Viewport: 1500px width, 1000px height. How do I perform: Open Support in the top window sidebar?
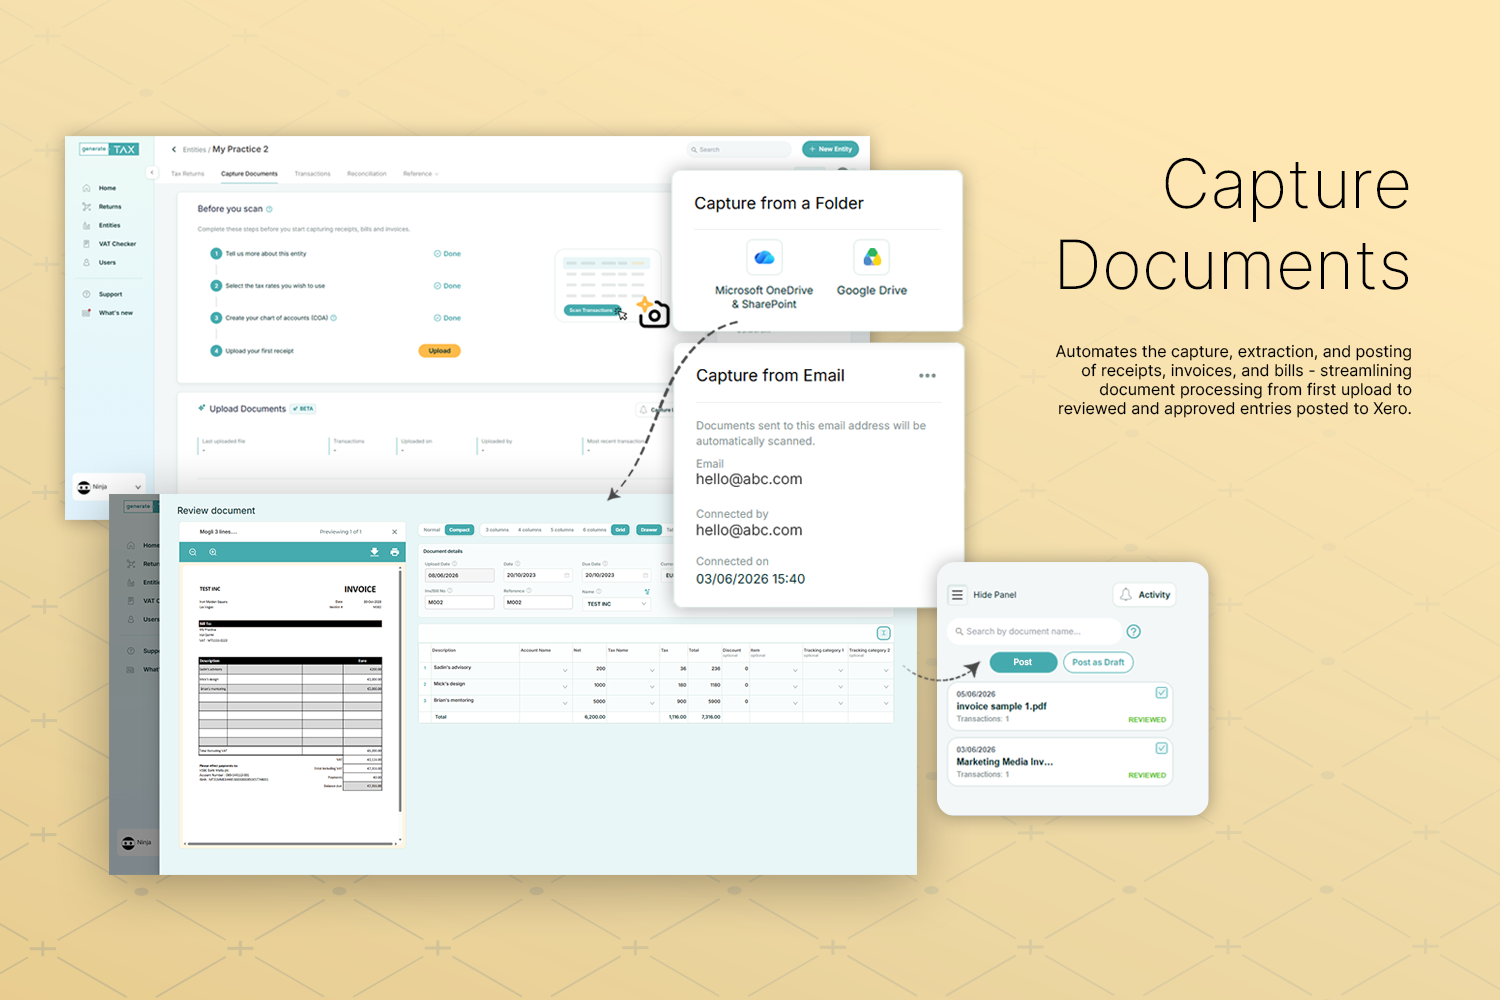[103, 294]
